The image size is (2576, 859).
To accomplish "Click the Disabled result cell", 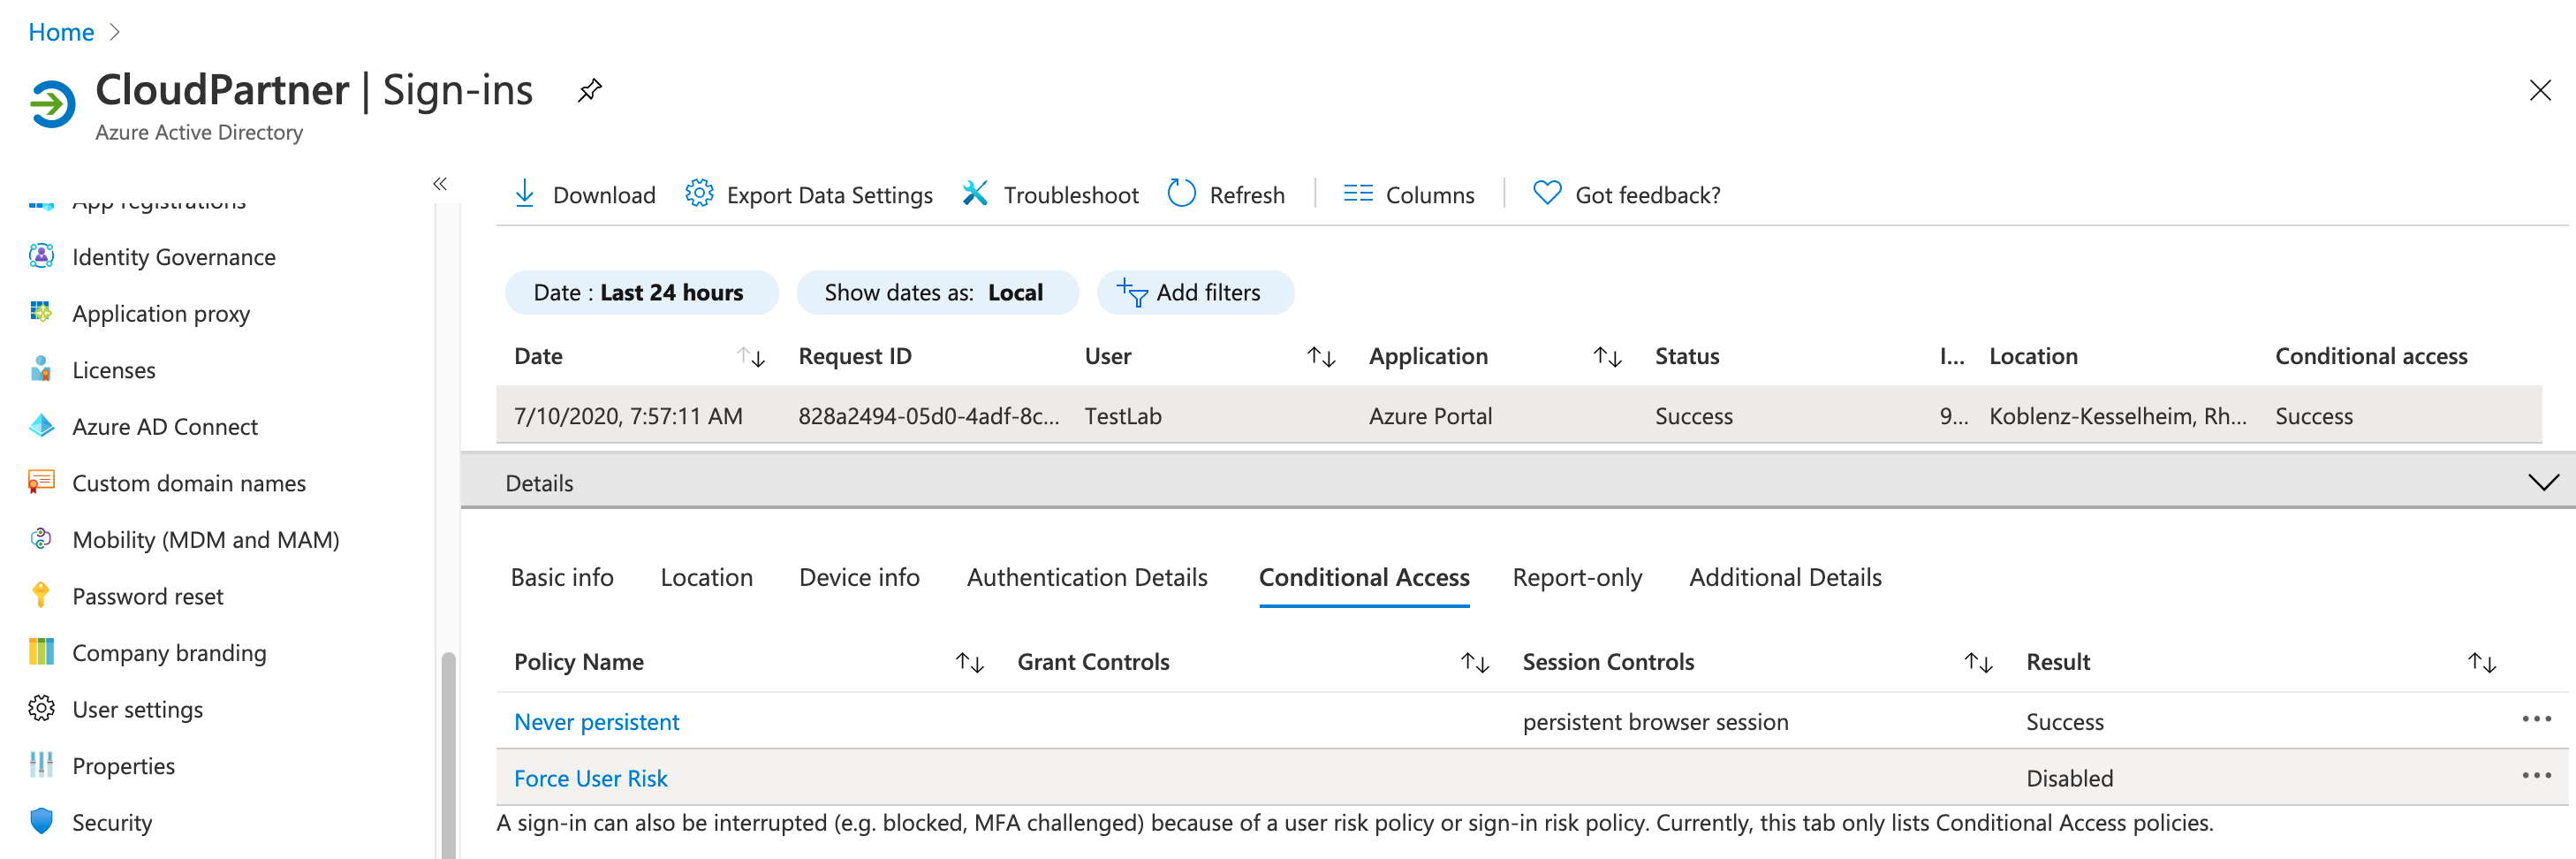I will pos(2069,778).
